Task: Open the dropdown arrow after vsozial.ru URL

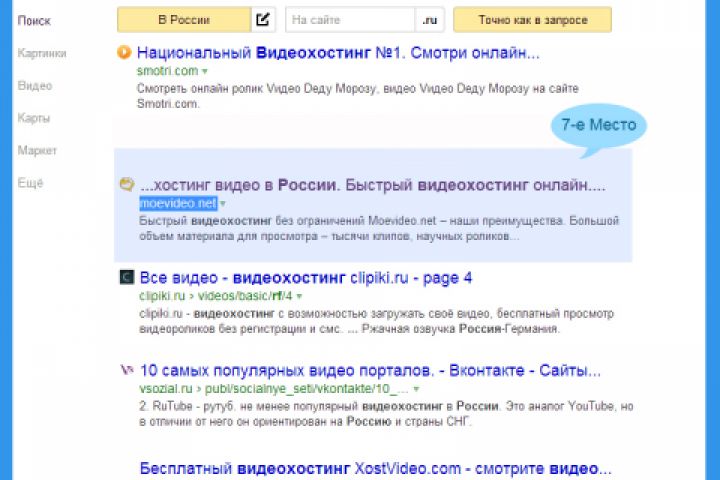Action: pyautogui.click(x=416, y=389)
